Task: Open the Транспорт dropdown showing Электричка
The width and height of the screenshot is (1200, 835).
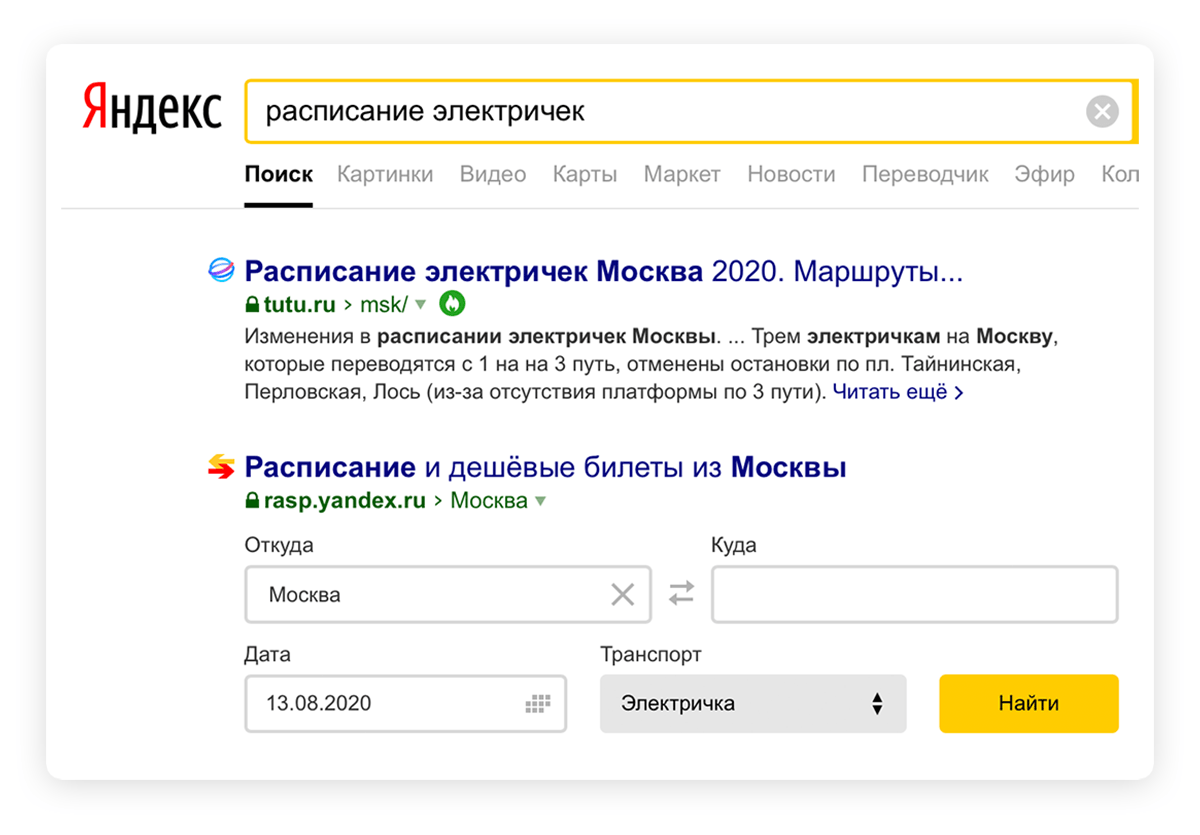Action: point(753,703)
